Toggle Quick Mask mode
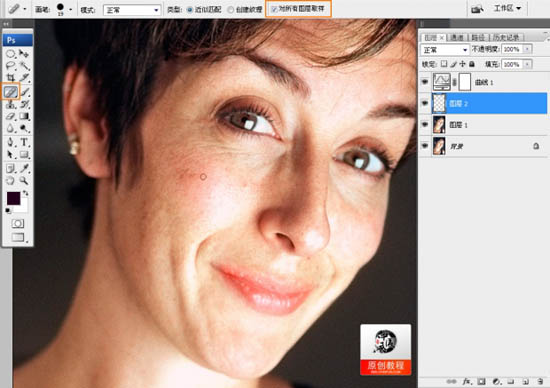The width and height of the screenshot is (550, 388). point(18,223)
